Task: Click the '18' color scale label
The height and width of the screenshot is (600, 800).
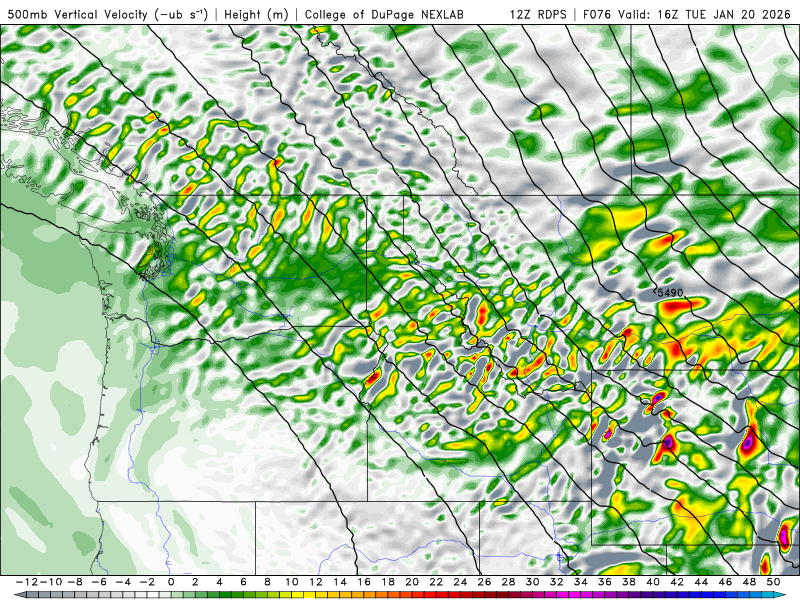Action: tap(388, 582)
